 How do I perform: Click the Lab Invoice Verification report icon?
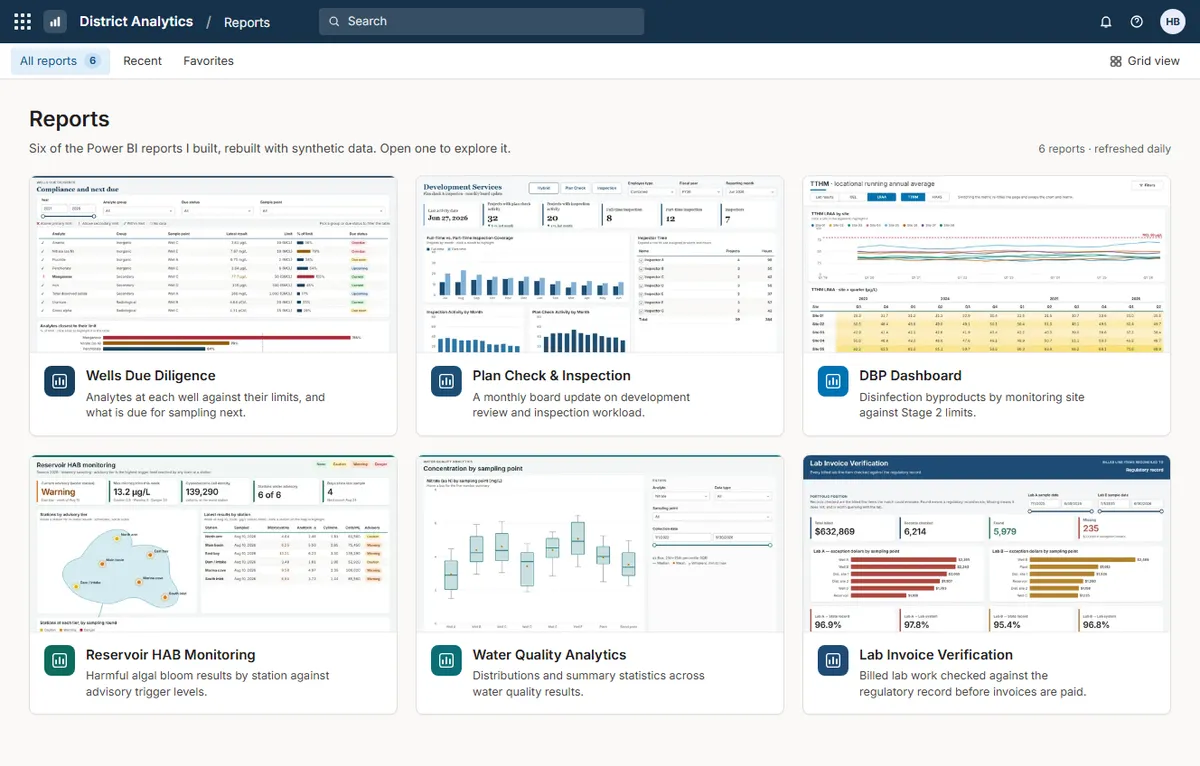(833, 659)
